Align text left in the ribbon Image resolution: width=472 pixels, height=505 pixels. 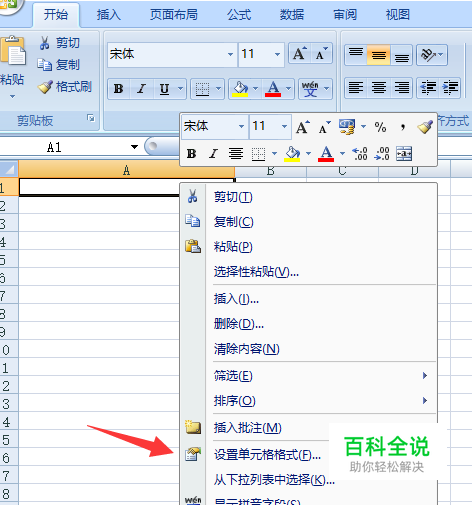[x=356, y=88]
